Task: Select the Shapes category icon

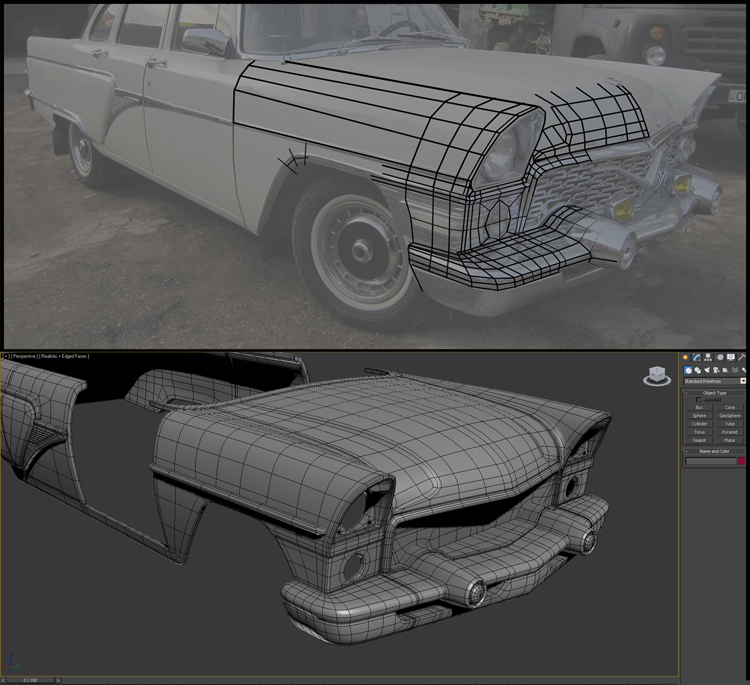Action: 698,370
